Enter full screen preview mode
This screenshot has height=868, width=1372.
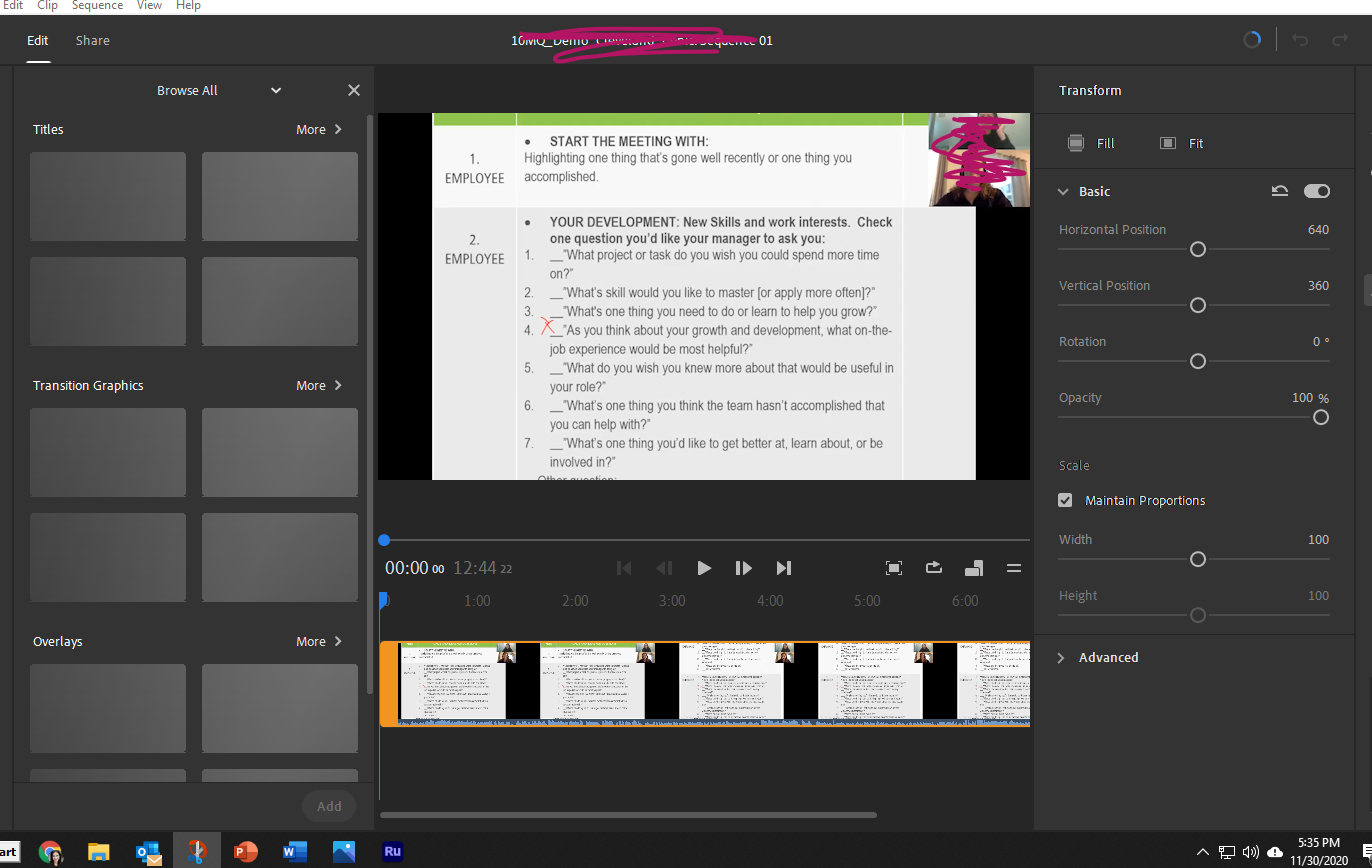(x=894, y=568)
